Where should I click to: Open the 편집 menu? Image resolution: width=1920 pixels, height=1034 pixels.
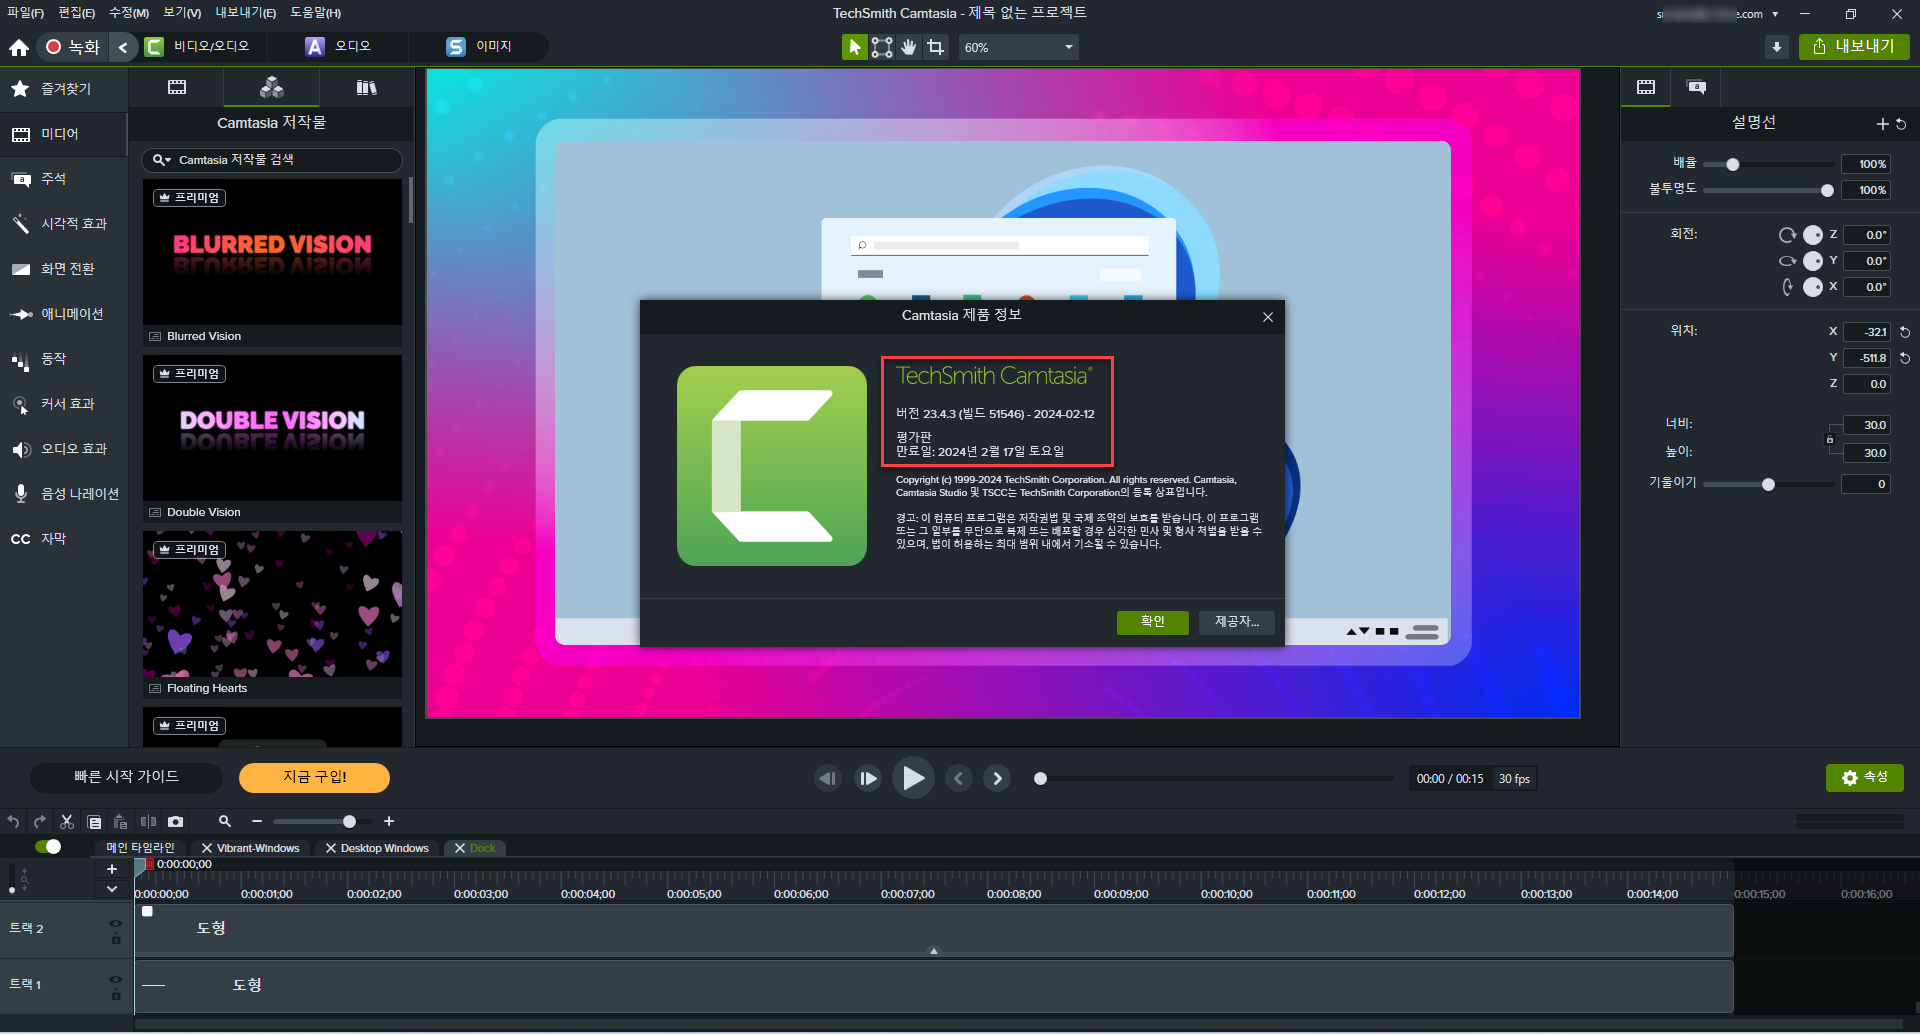click(76, 13)
